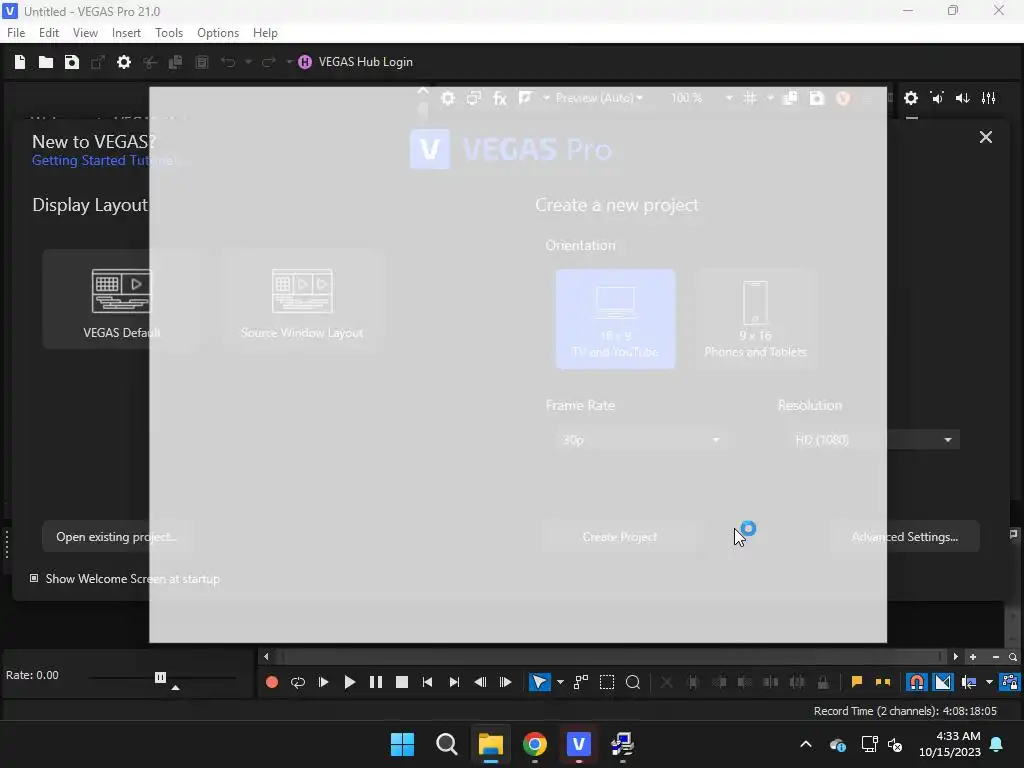The height and width of the screenshot is (768, 1024).
Task: Copy snapshot to clipboard in preview
Action: coord(790,98)
